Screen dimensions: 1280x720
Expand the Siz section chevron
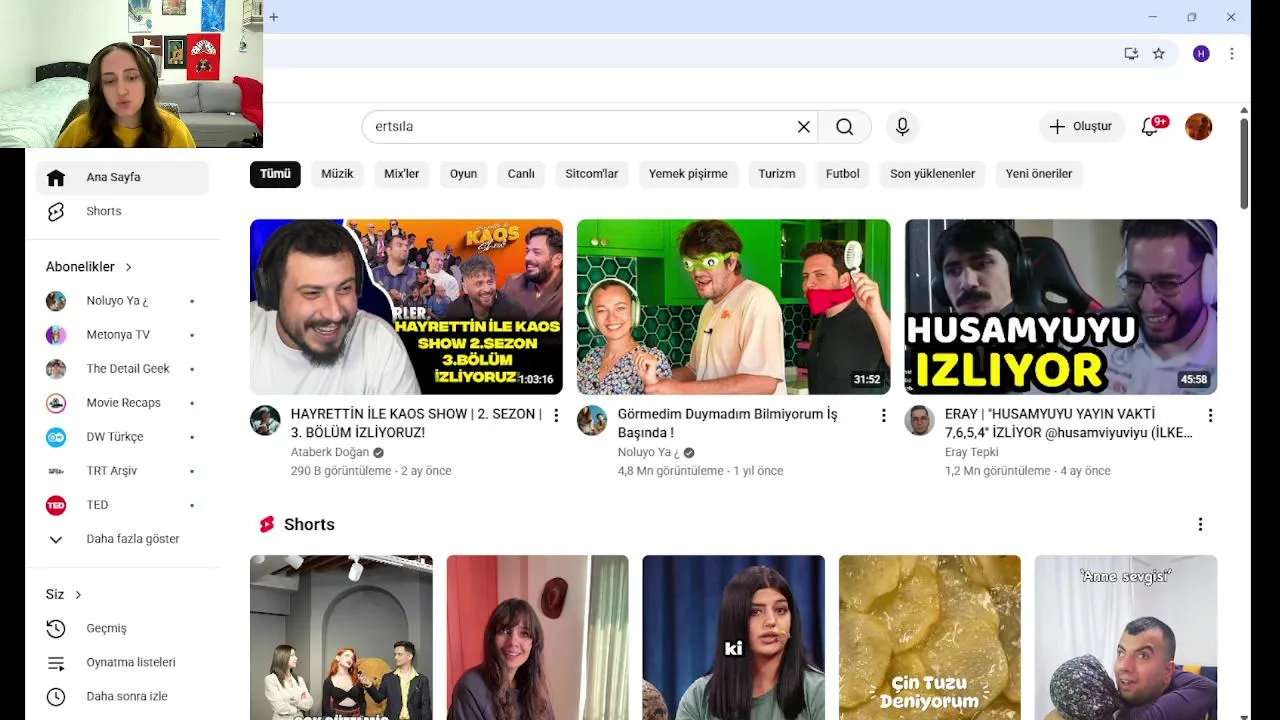[78, 595]
